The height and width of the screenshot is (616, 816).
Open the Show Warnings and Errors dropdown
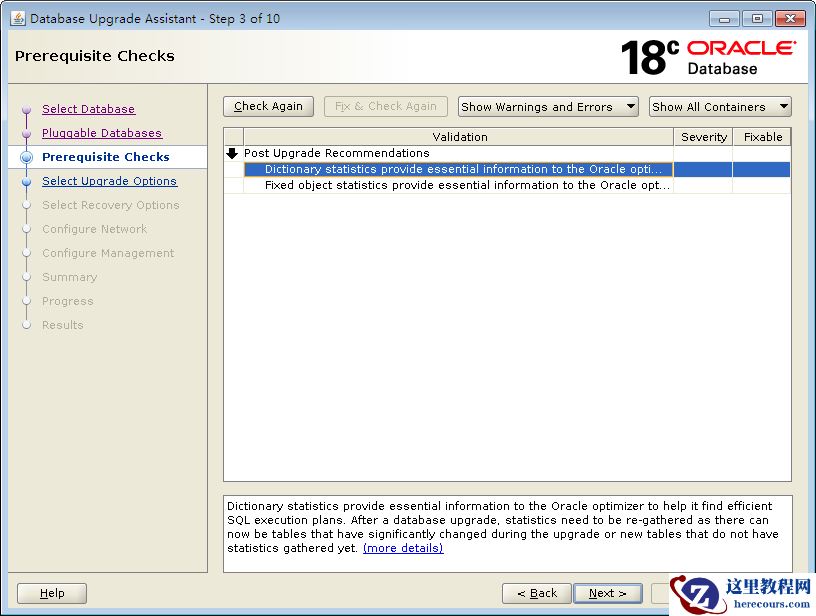[548, 107]
